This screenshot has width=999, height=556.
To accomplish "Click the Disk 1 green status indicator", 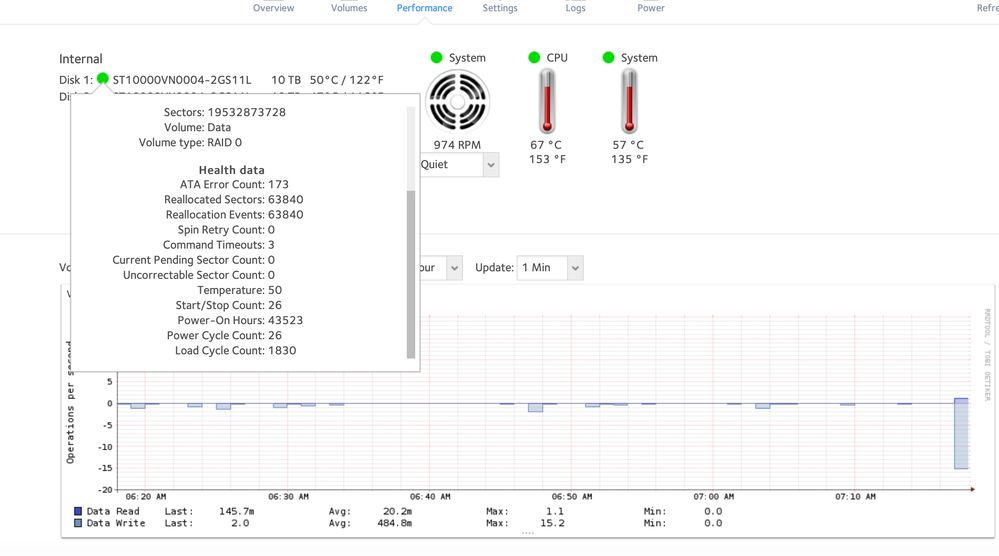I will click(x=103, y=79).
